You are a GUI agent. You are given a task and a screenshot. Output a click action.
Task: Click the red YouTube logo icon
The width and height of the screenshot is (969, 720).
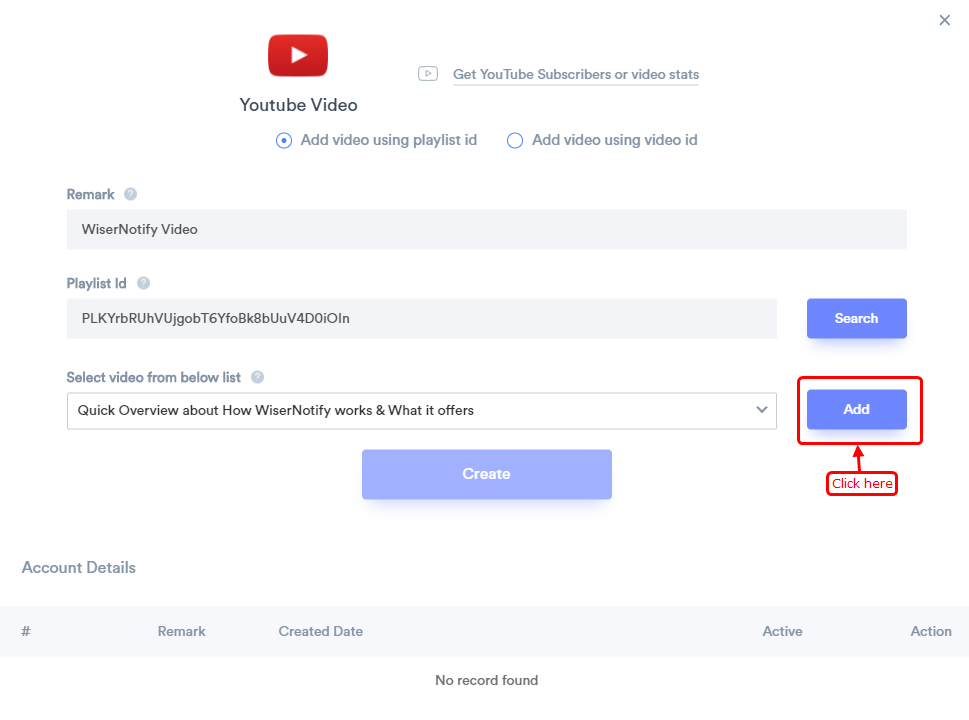pyautogui.click(x=298, y=56)
